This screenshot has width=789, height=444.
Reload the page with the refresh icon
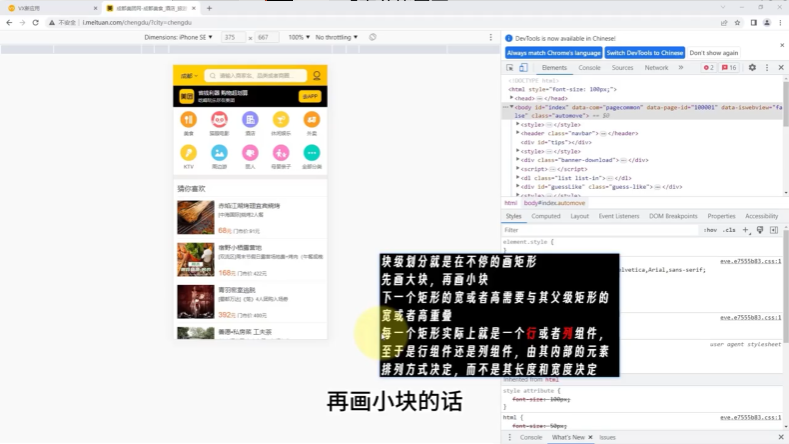[x=35, y=23]
